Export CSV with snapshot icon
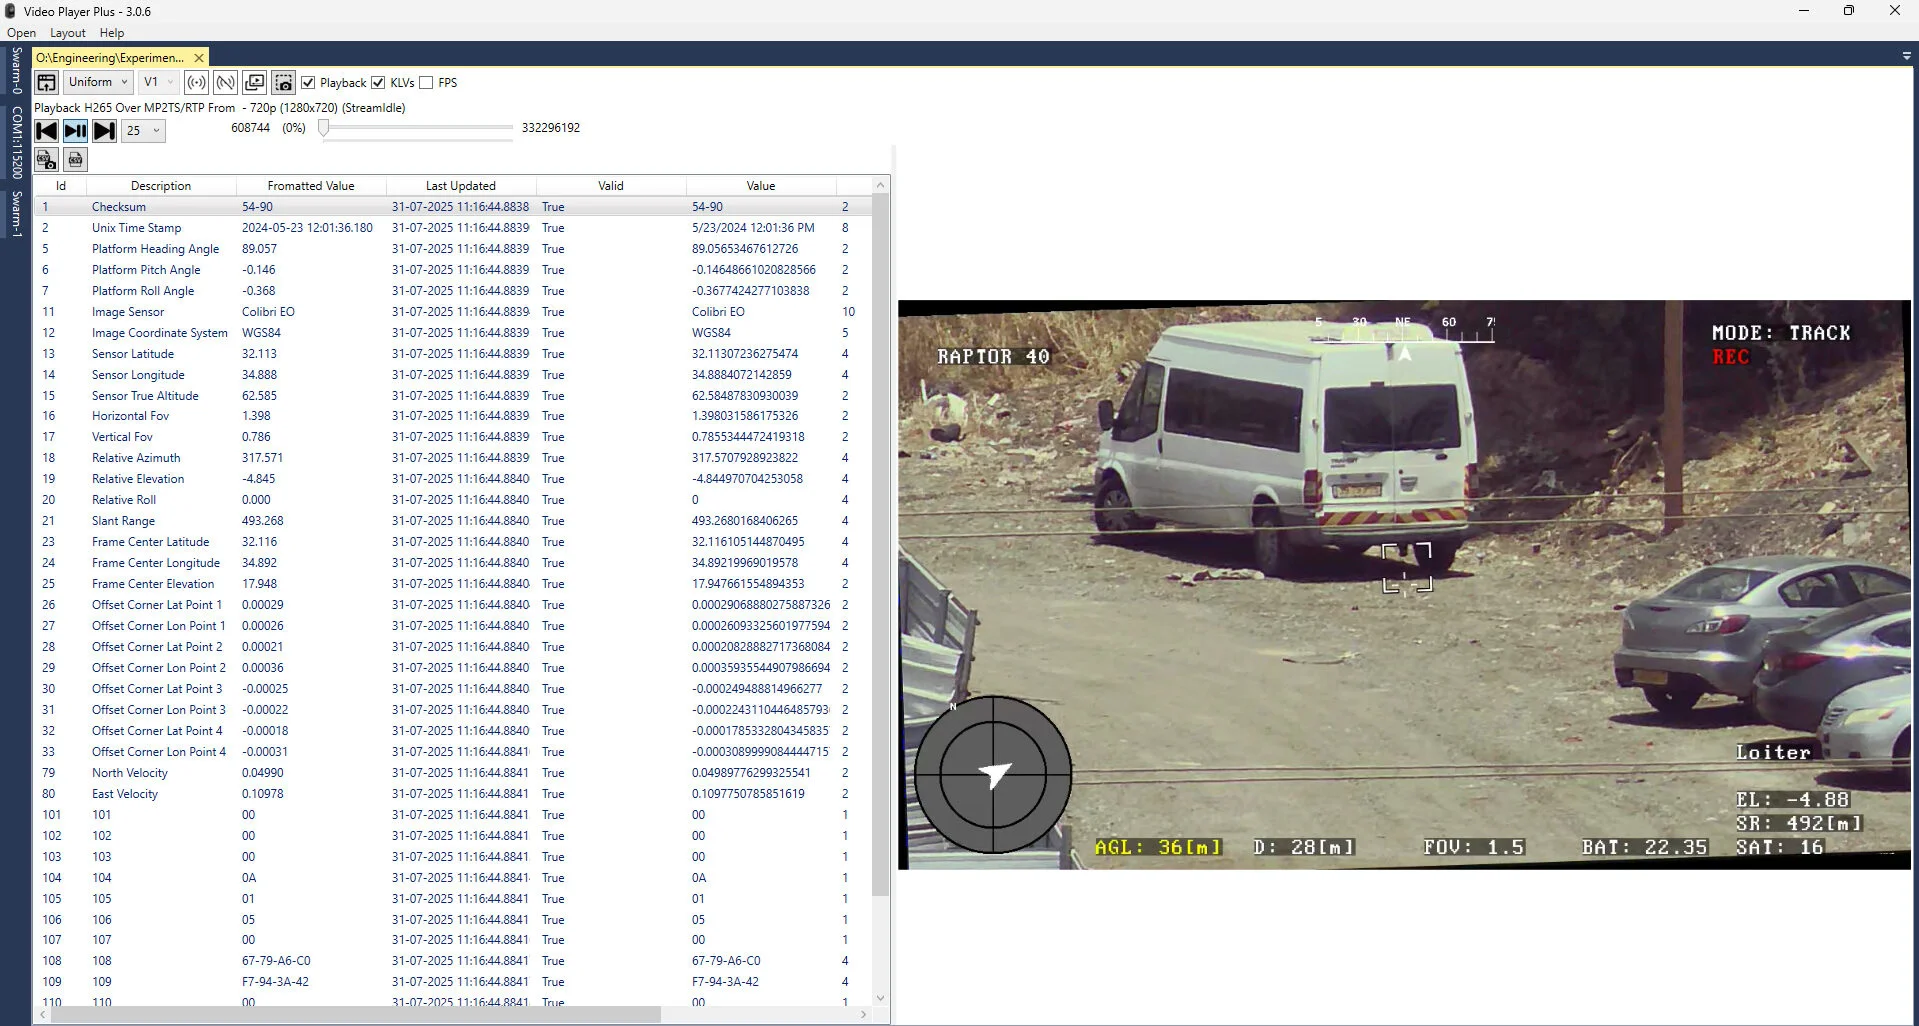The height and width of the screenshot is (1026, 1919). [x=46, y=160]
